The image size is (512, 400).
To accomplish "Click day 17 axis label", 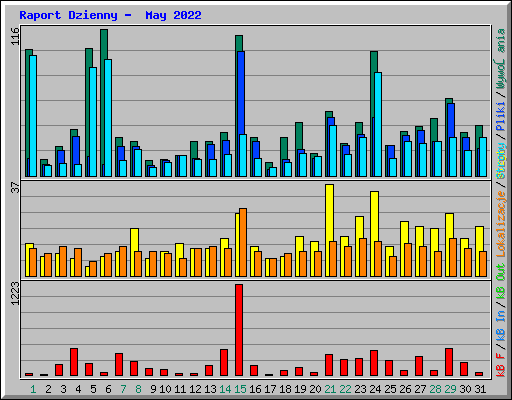I will pyautogui.click(x=270, y=389).
